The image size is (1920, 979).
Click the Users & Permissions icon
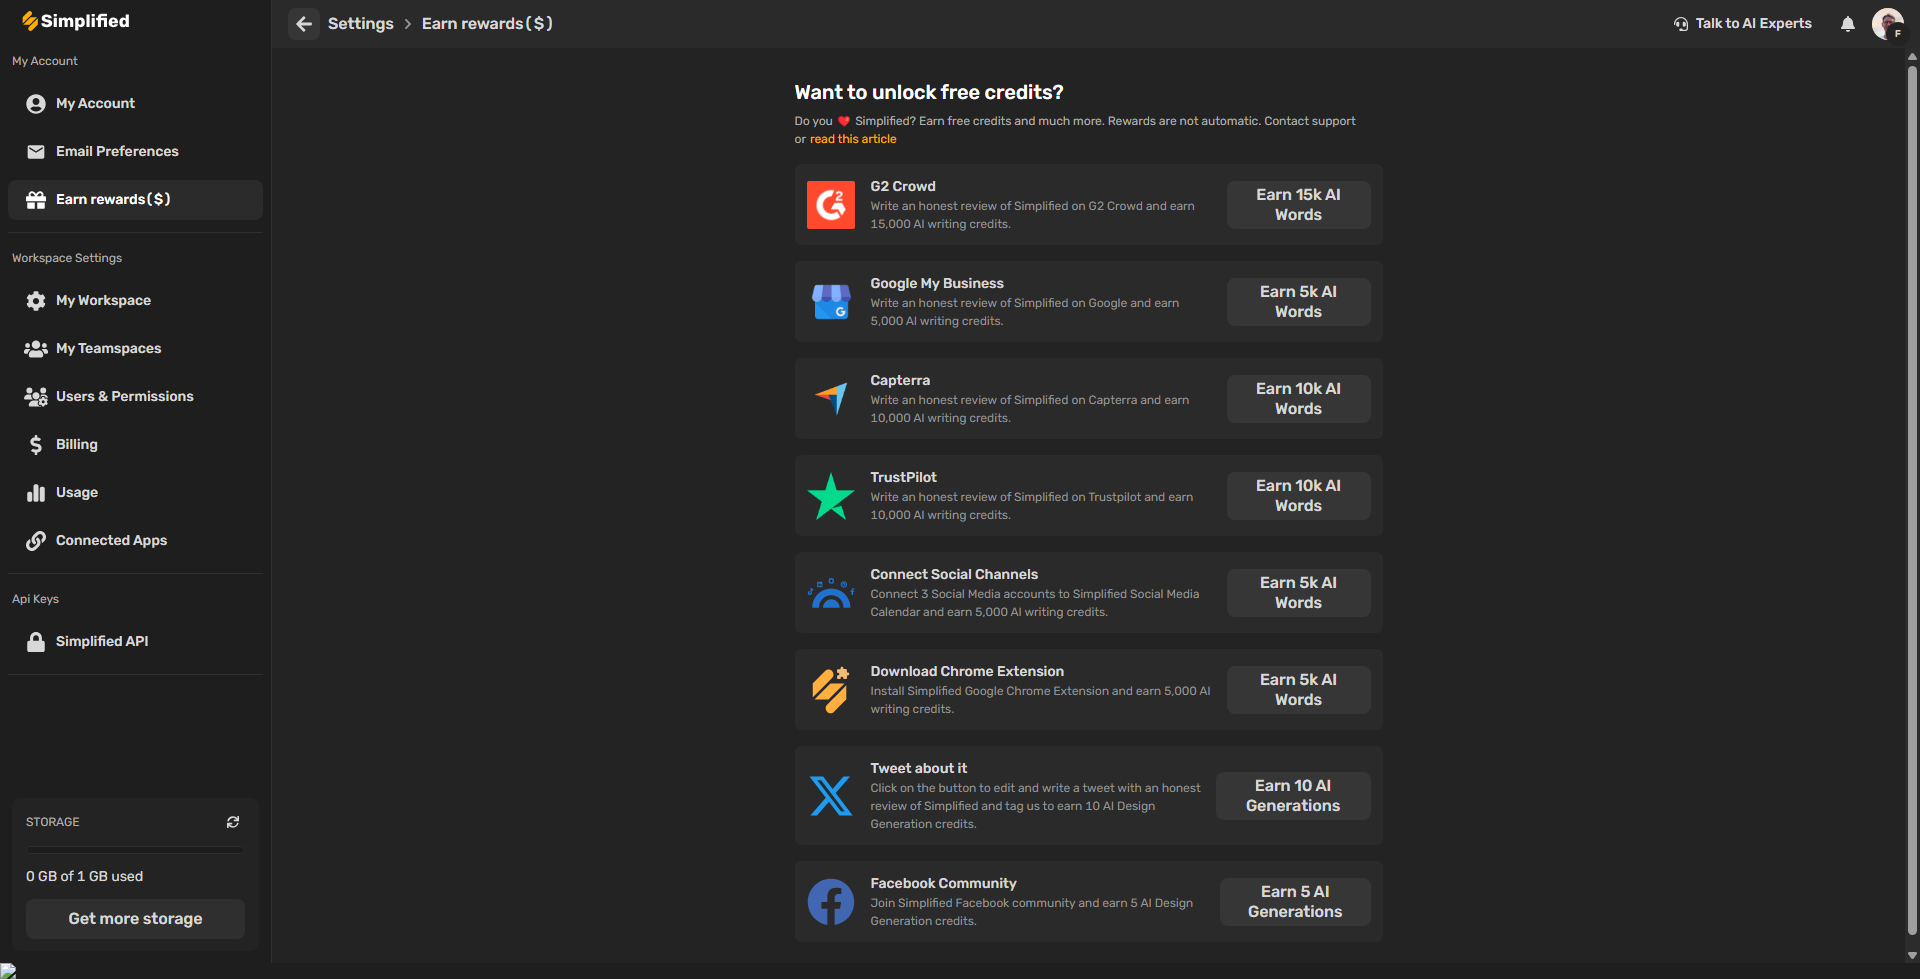click(36, 397)
